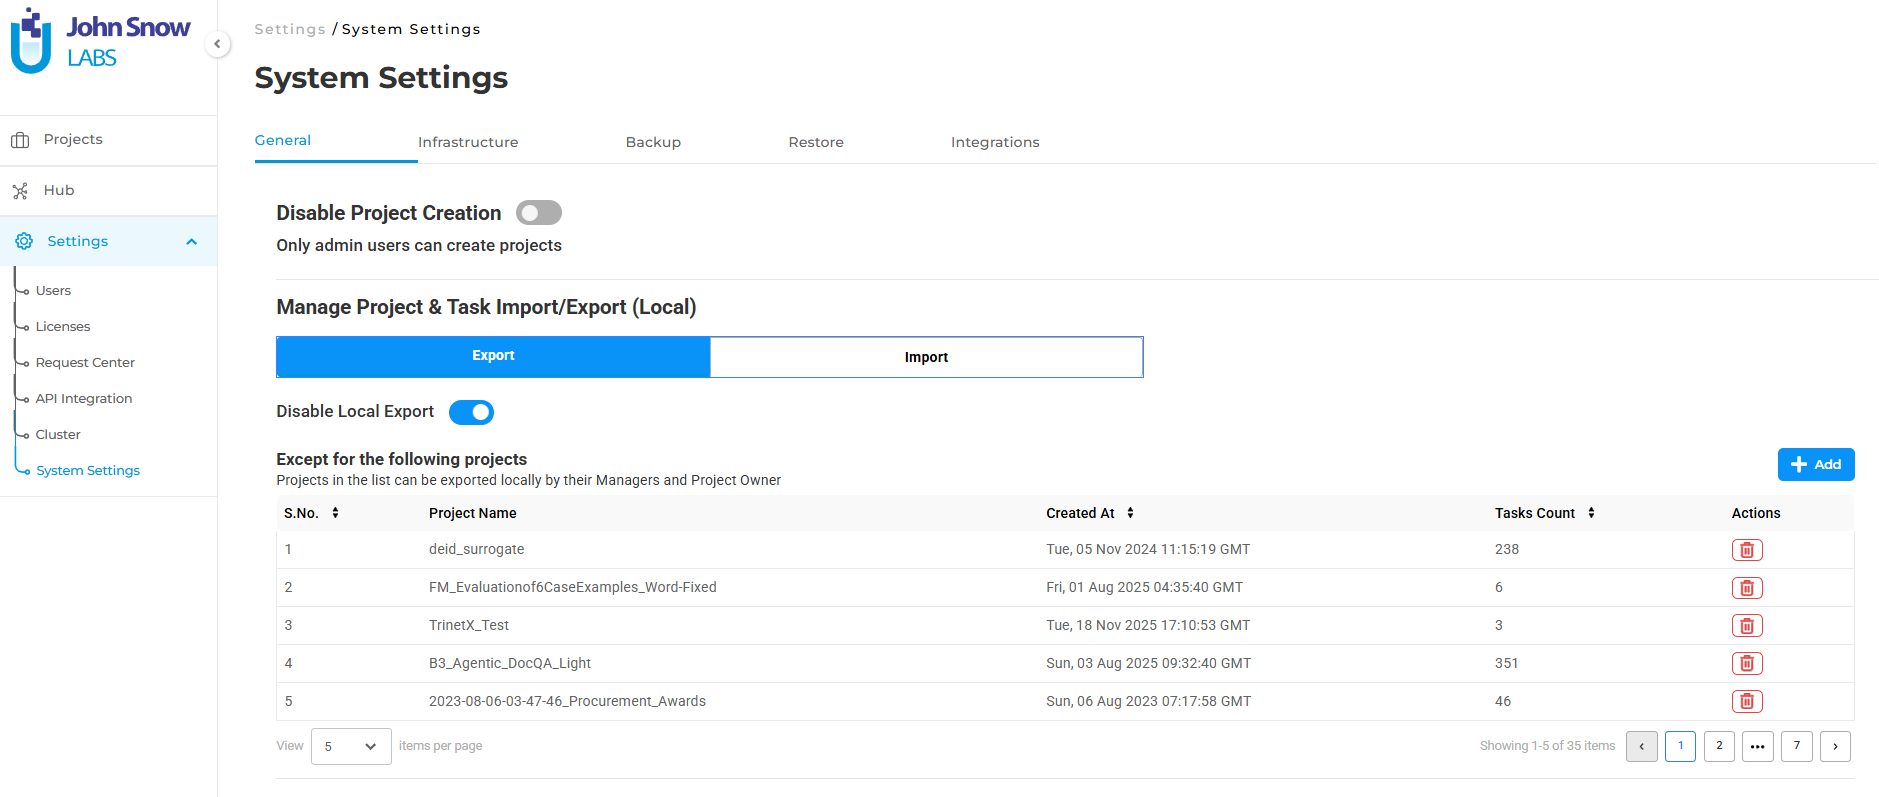The width and height of the screenshot is (1879, 797).
Task: Open the Backup tab
Action: (x=653, y=142)
